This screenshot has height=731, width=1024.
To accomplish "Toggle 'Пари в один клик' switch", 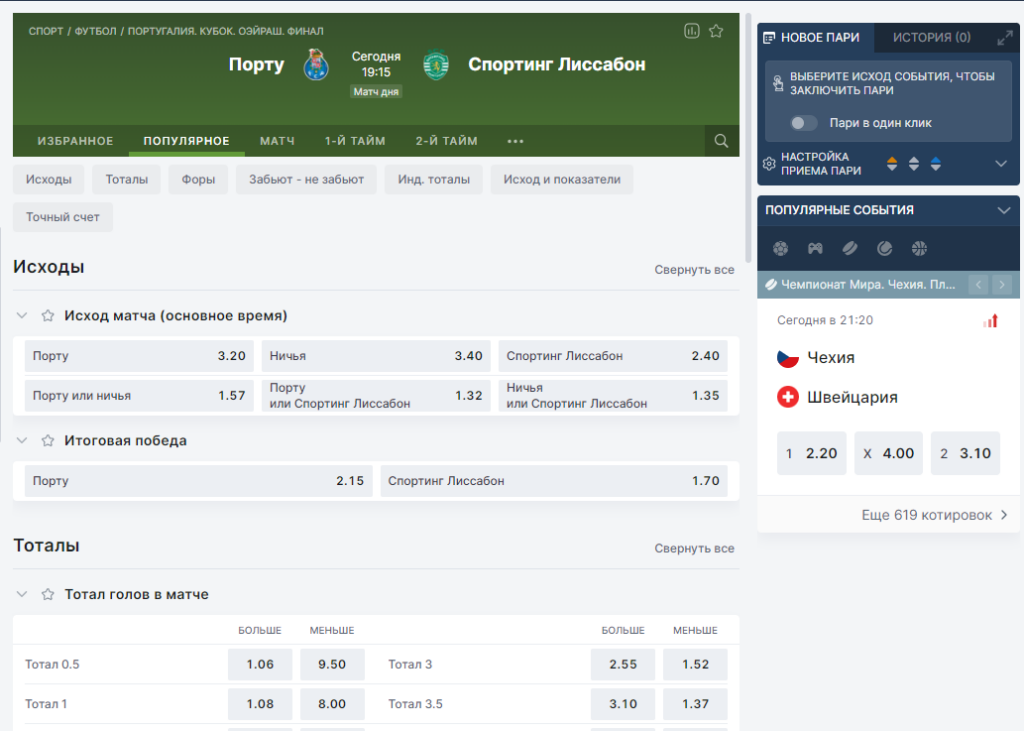I will [803, 123].
